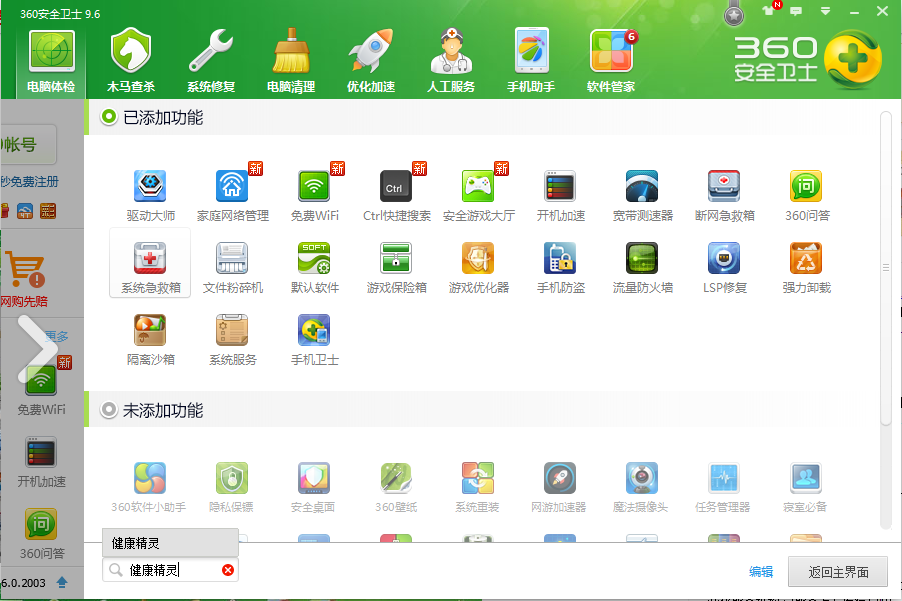Open 家庭网络管理 tool
Screen dimensions: 902x601
(232, 196)
